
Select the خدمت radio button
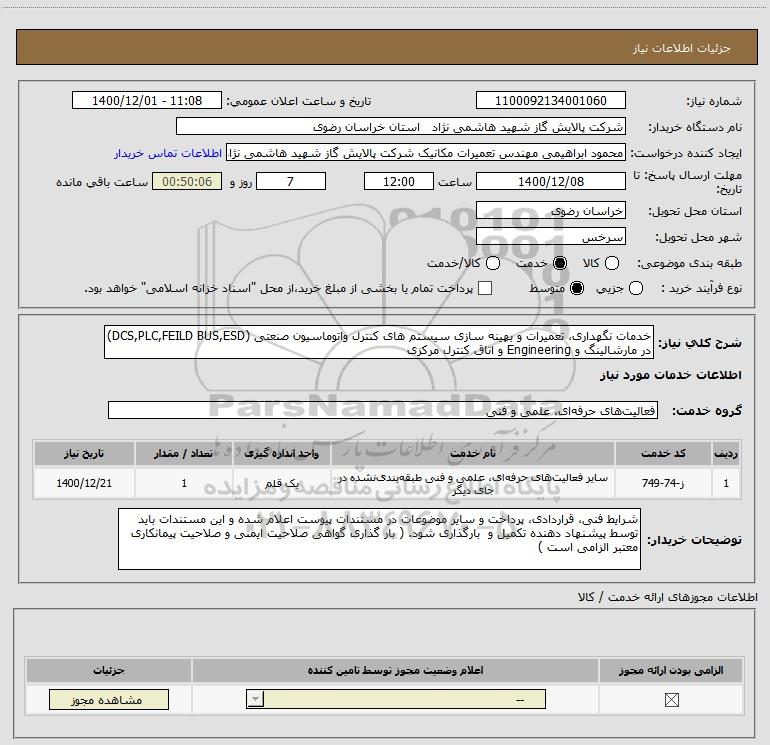click(x=560, y=263)
